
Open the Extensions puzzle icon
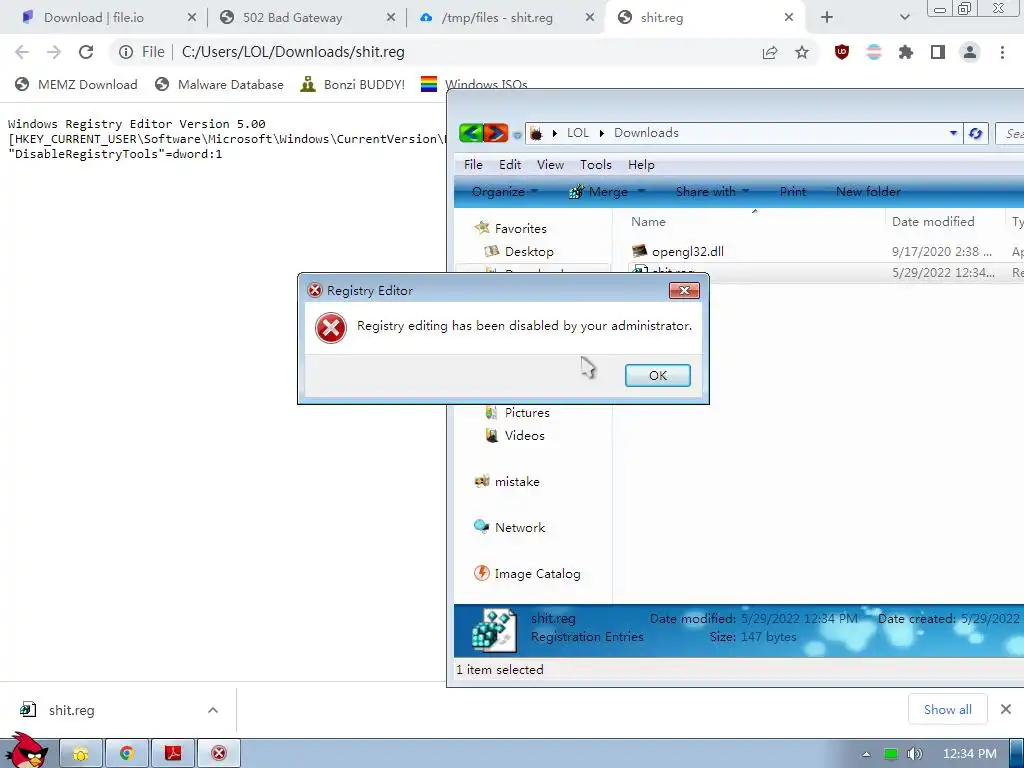click(906, 52)
